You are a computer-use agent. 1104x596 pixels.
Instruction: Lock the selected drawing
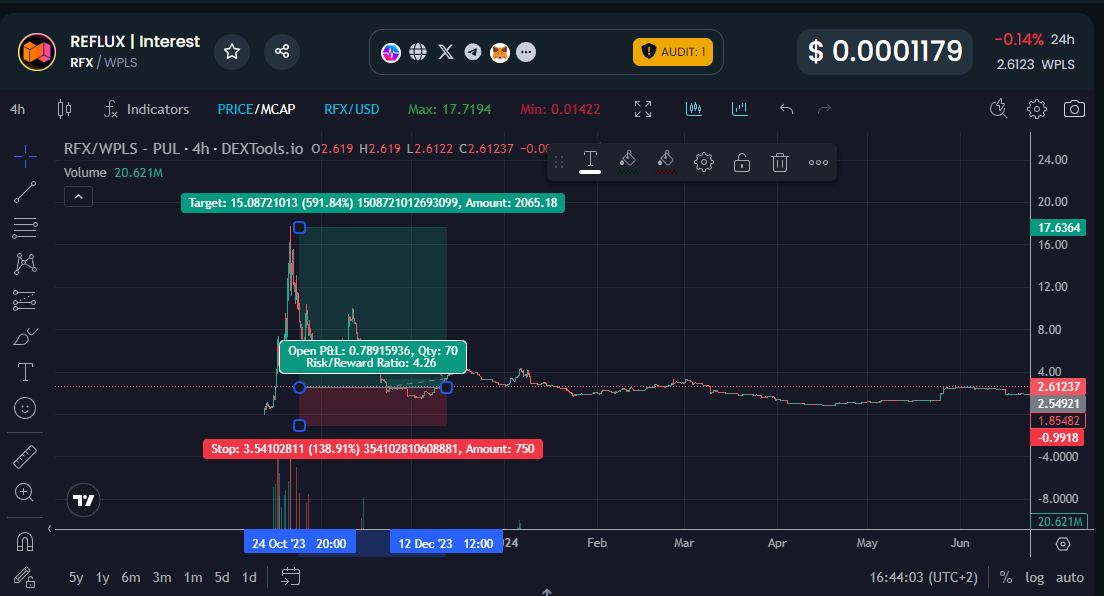[741, 162]
